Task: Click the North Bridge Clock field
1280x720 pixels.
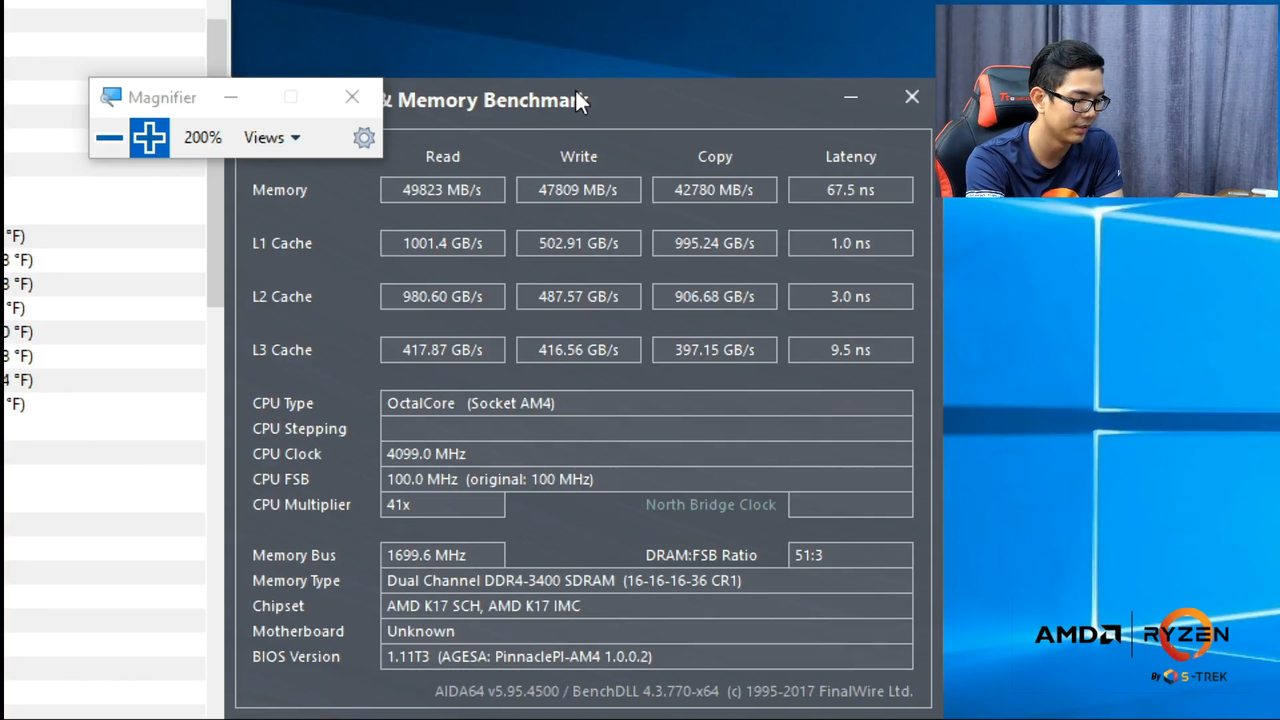Action: 850,504
